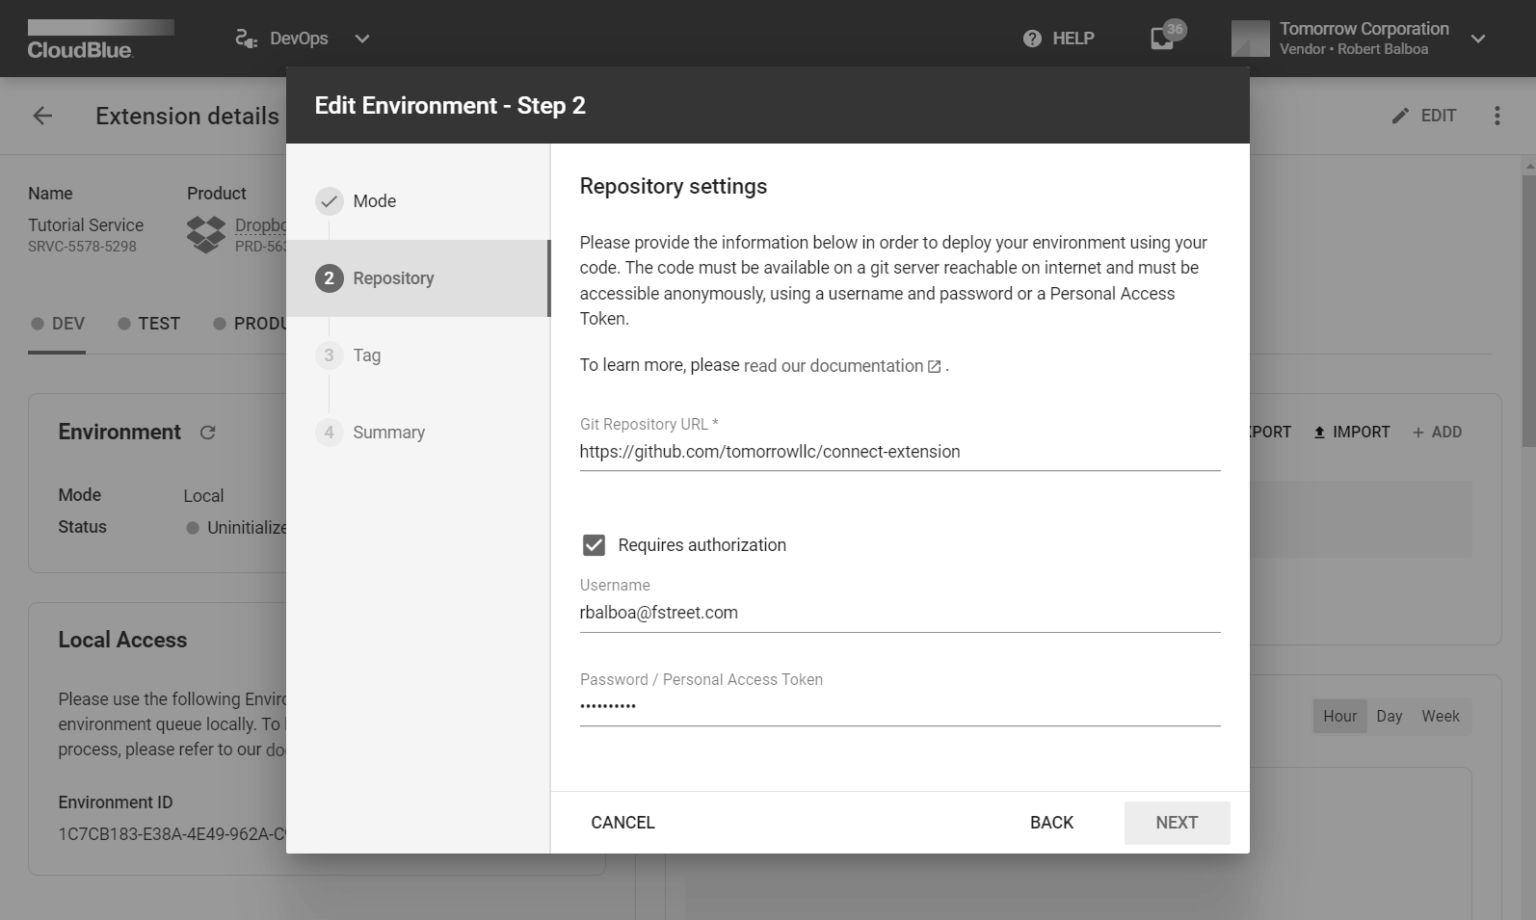
Task: Uncheck the Requires authorization checkbox
Action: tap(594, 545)
